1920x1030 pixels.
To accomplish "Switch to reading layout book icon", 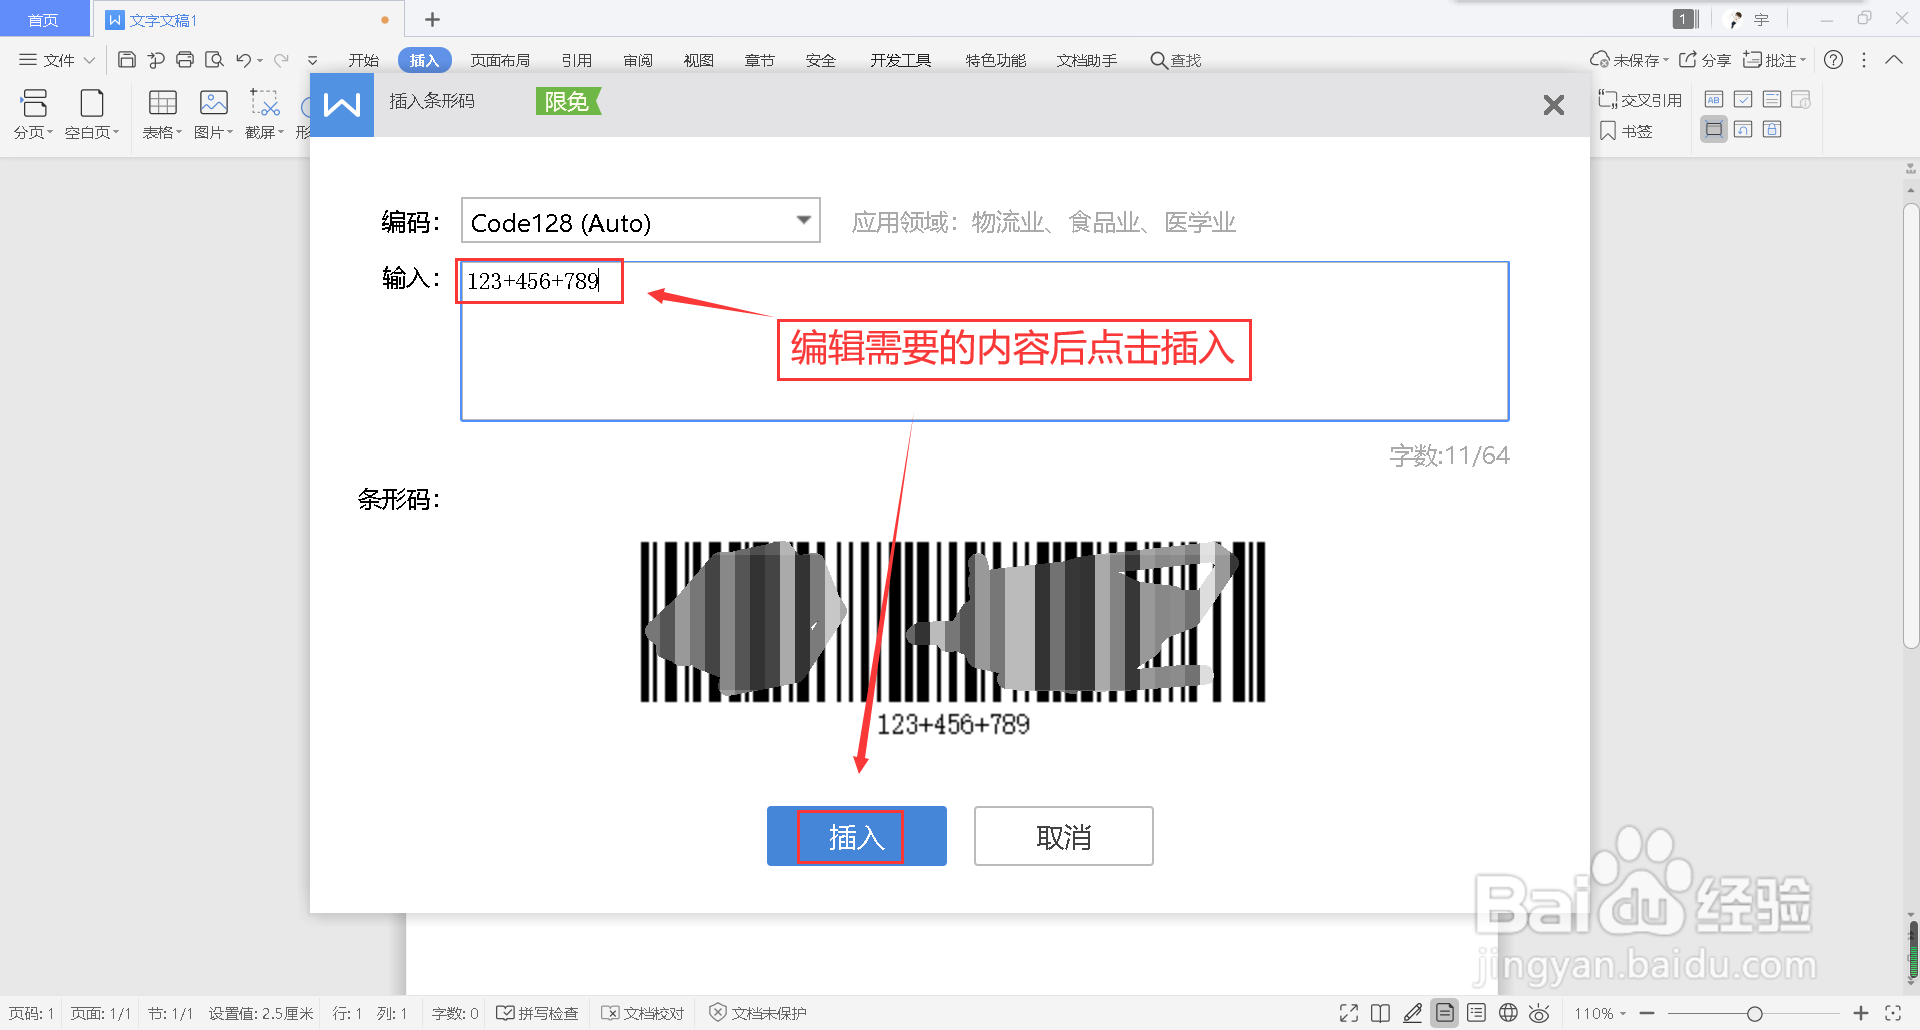I will tap(1380, 1013).
